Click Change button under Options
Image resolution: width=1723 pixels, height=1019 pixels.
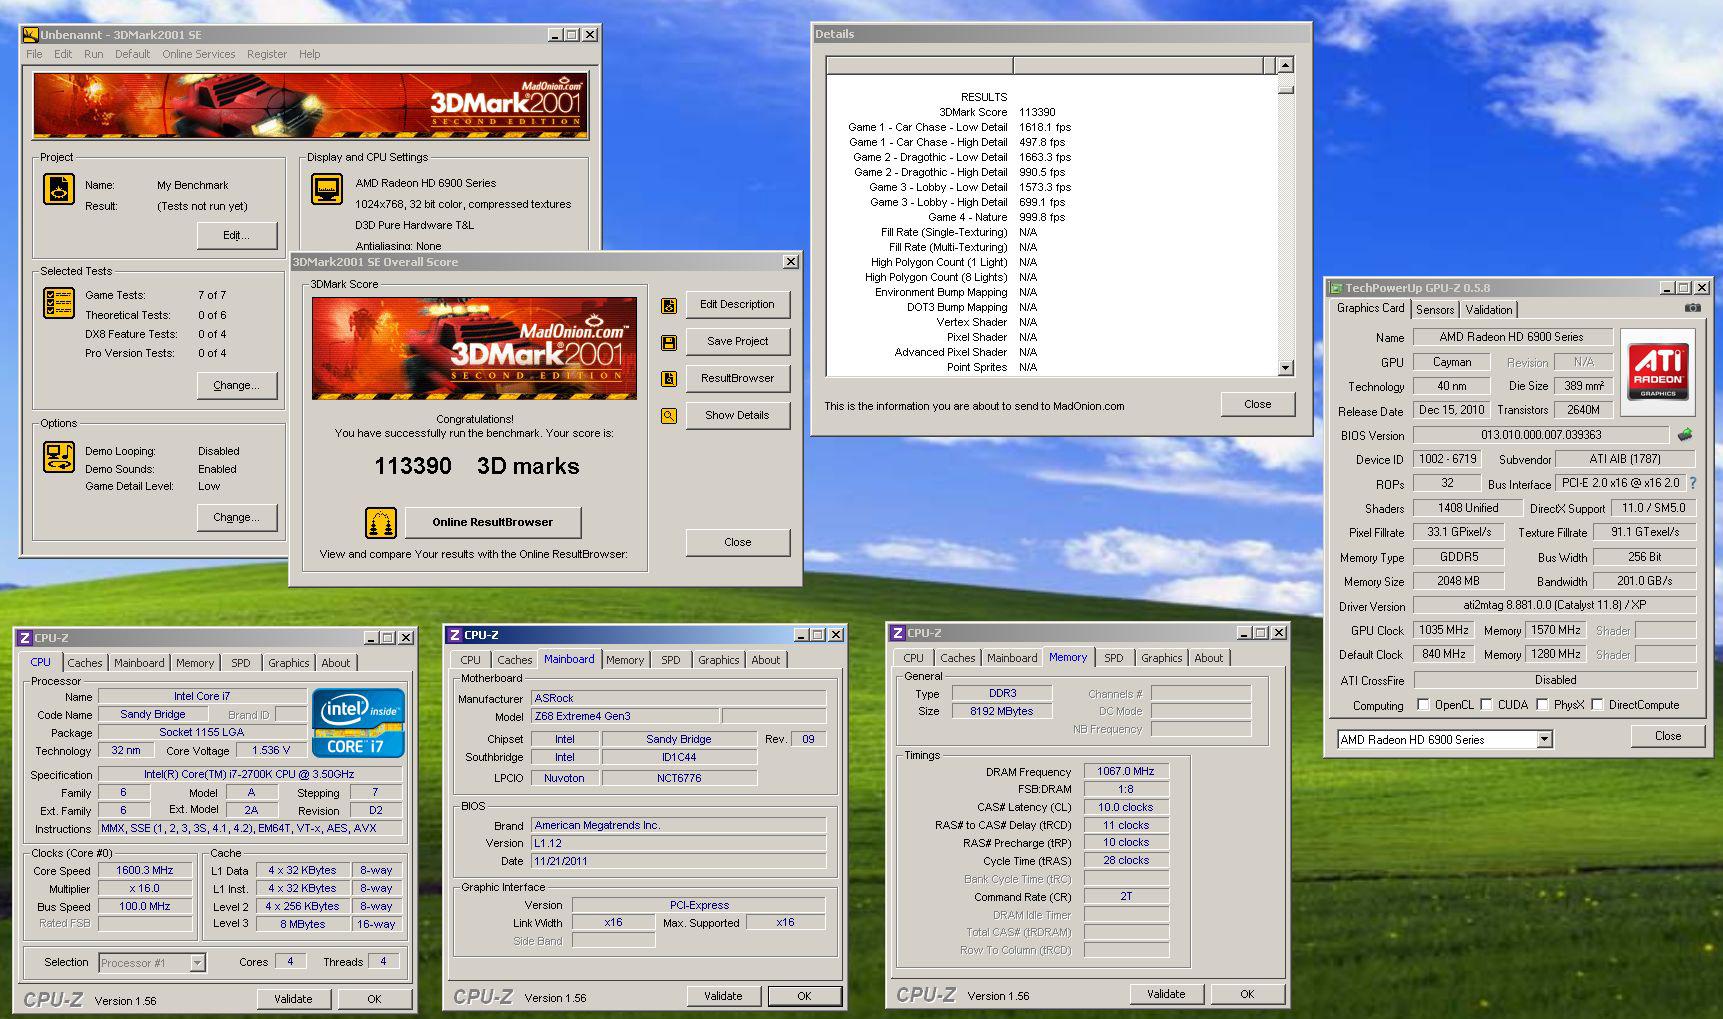[237, 518]
